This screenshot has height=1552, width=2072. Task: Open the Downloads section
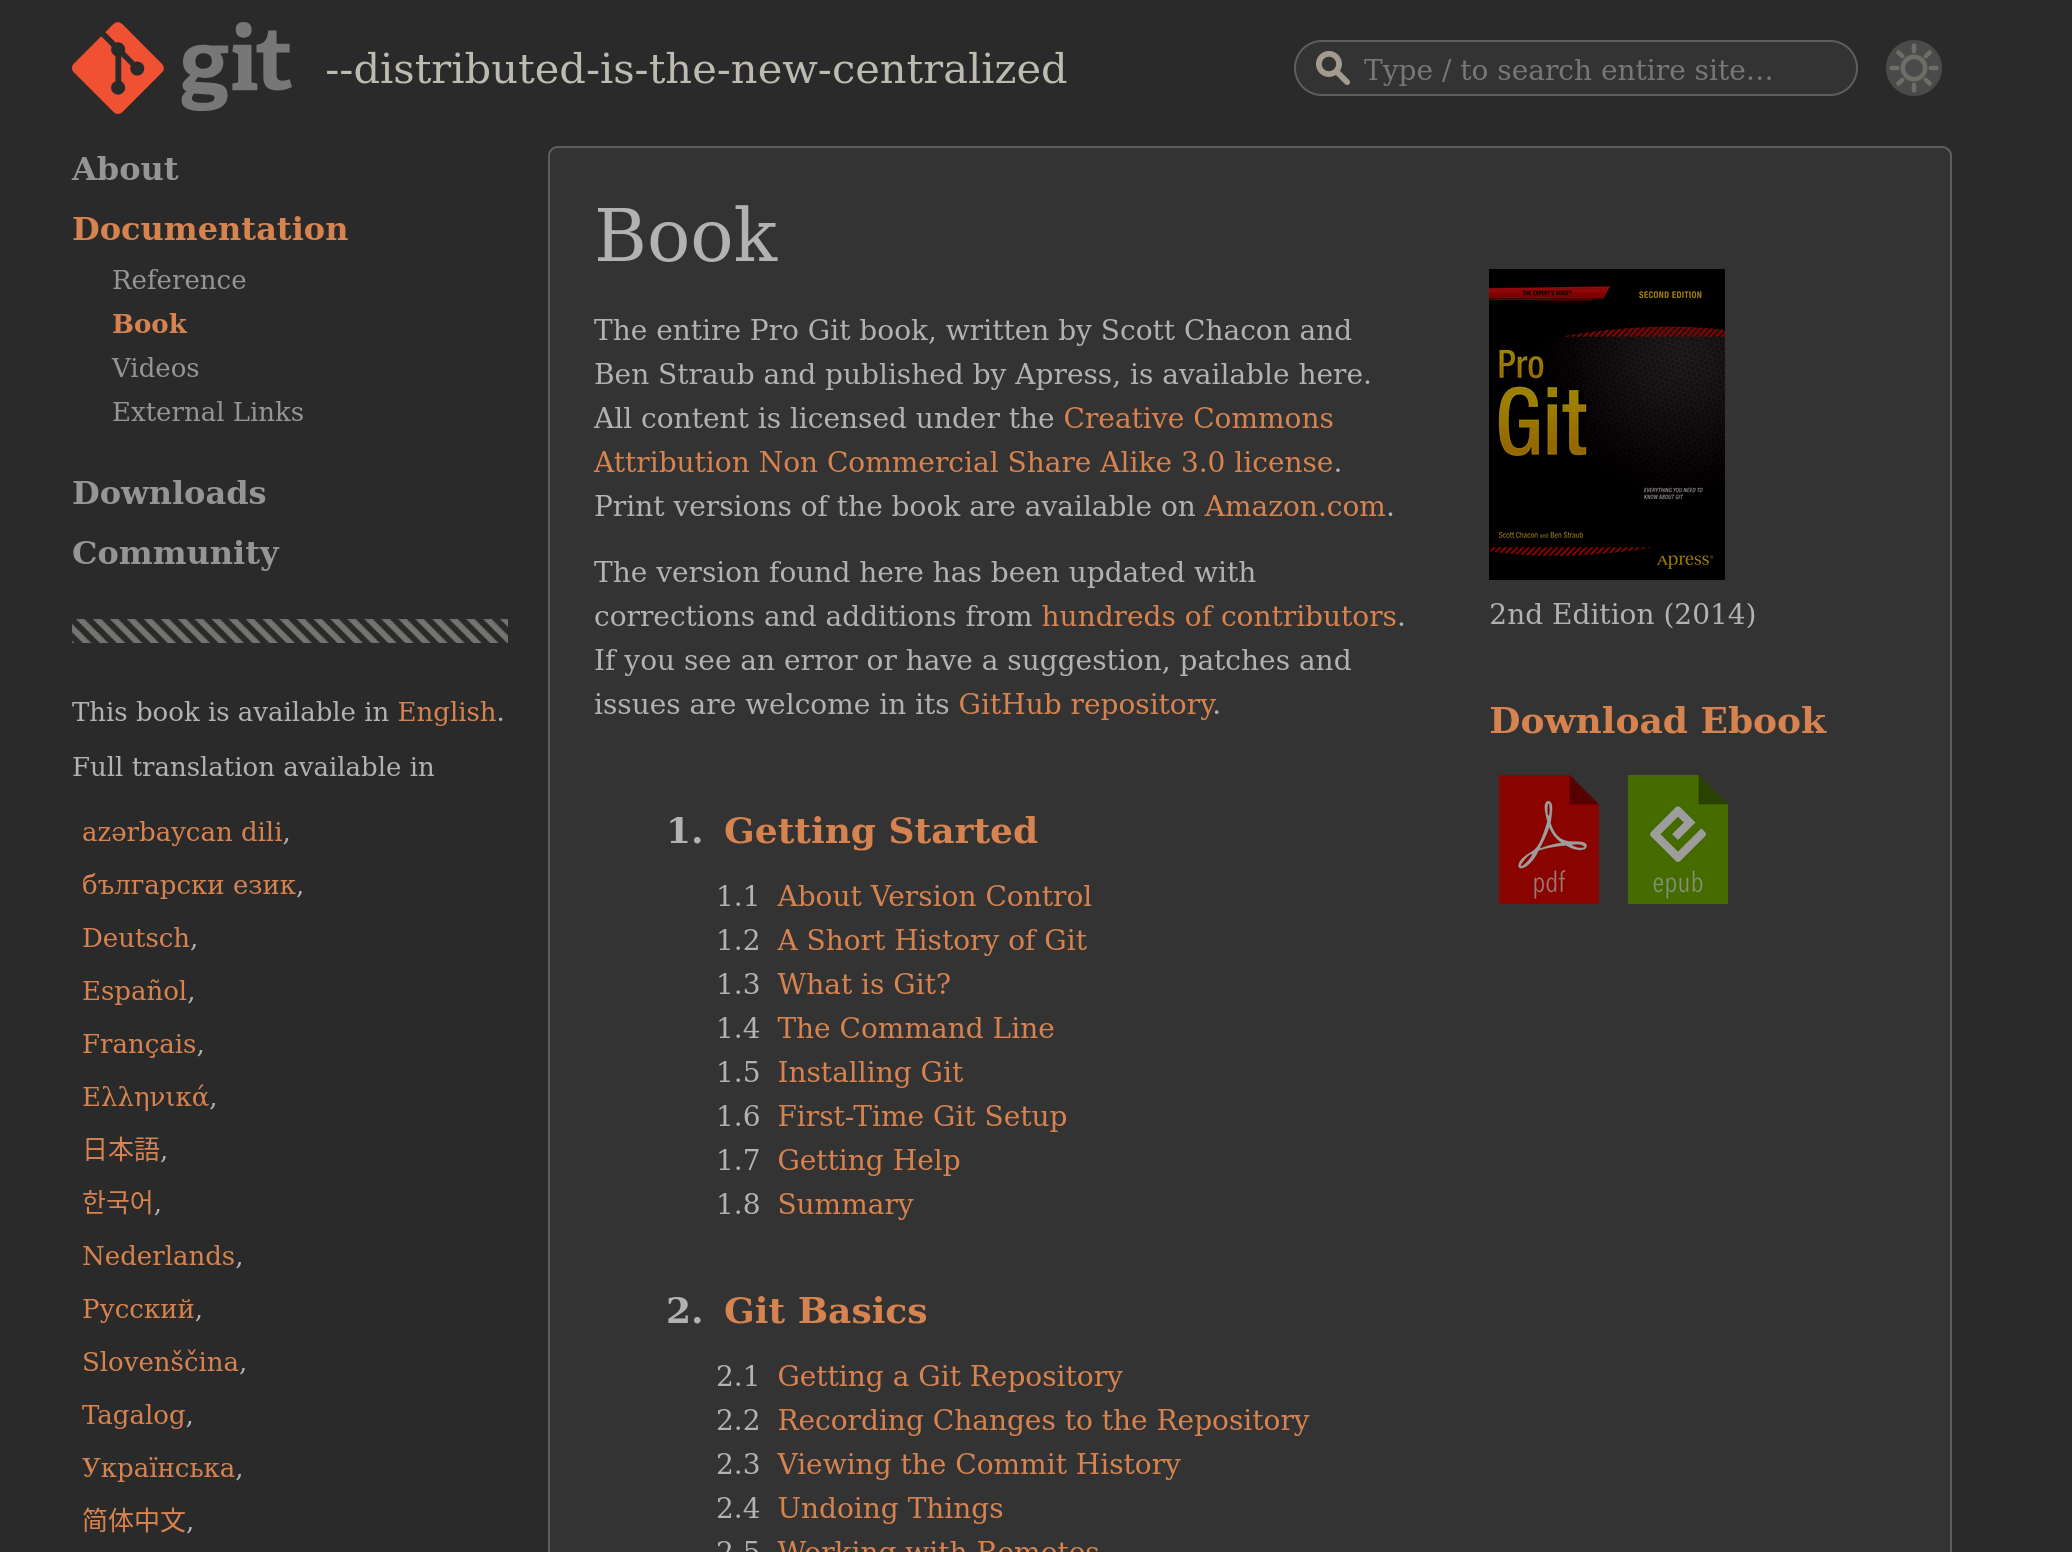pos(169,493)
